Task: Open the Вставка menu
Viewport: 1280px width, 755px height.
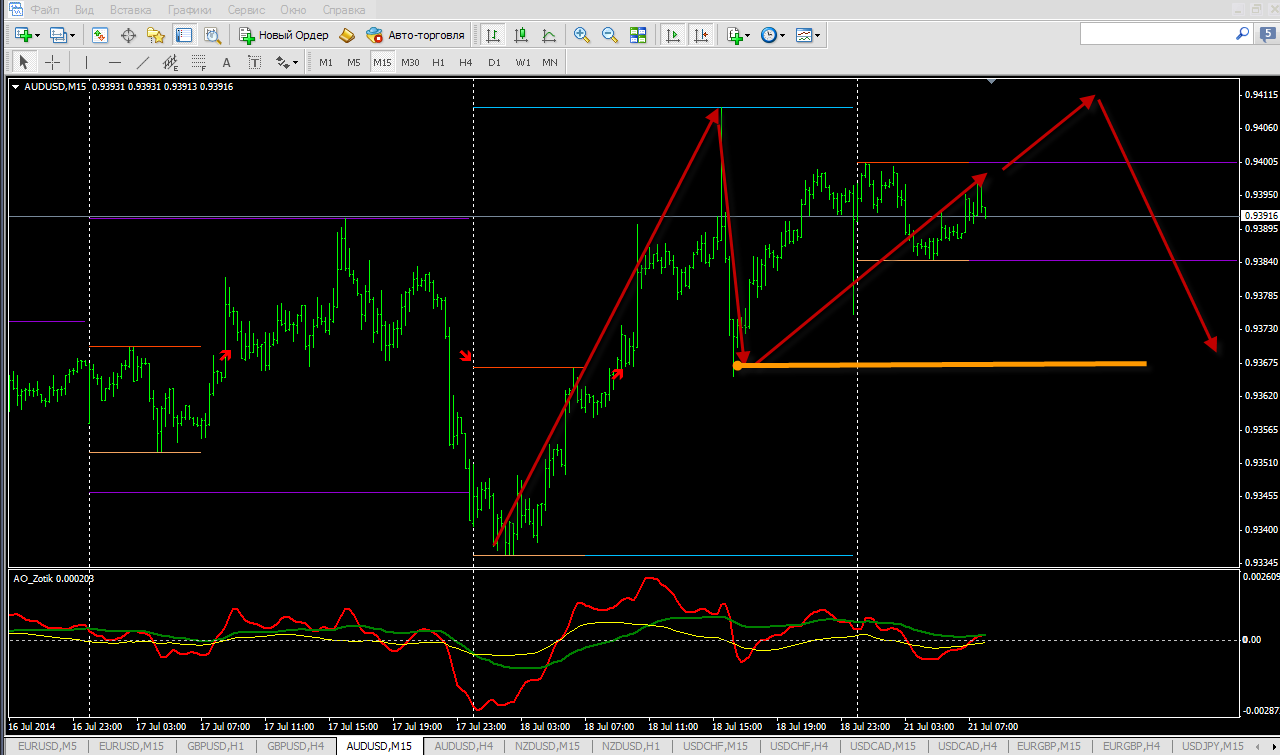Action: click(131, 9)
